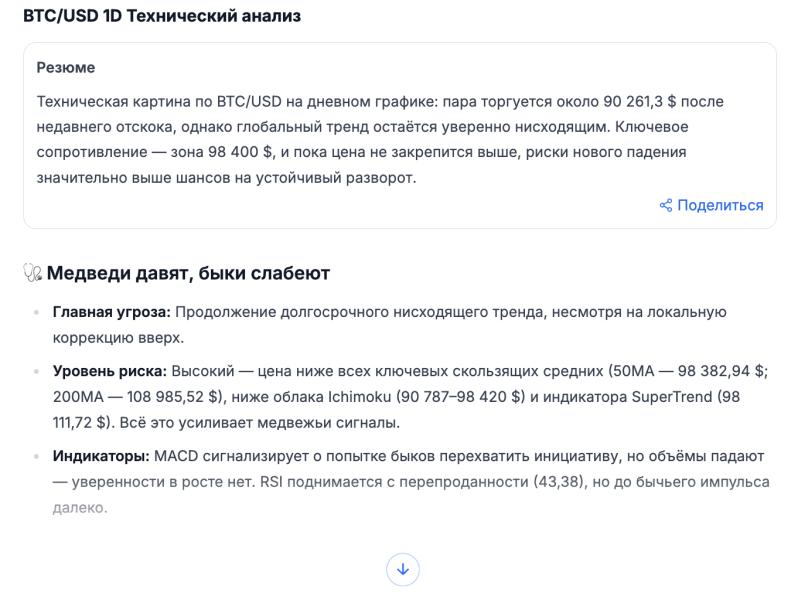Click the "Поделиться" link
The image size is (798, 600).
click(x=720, y=206)
